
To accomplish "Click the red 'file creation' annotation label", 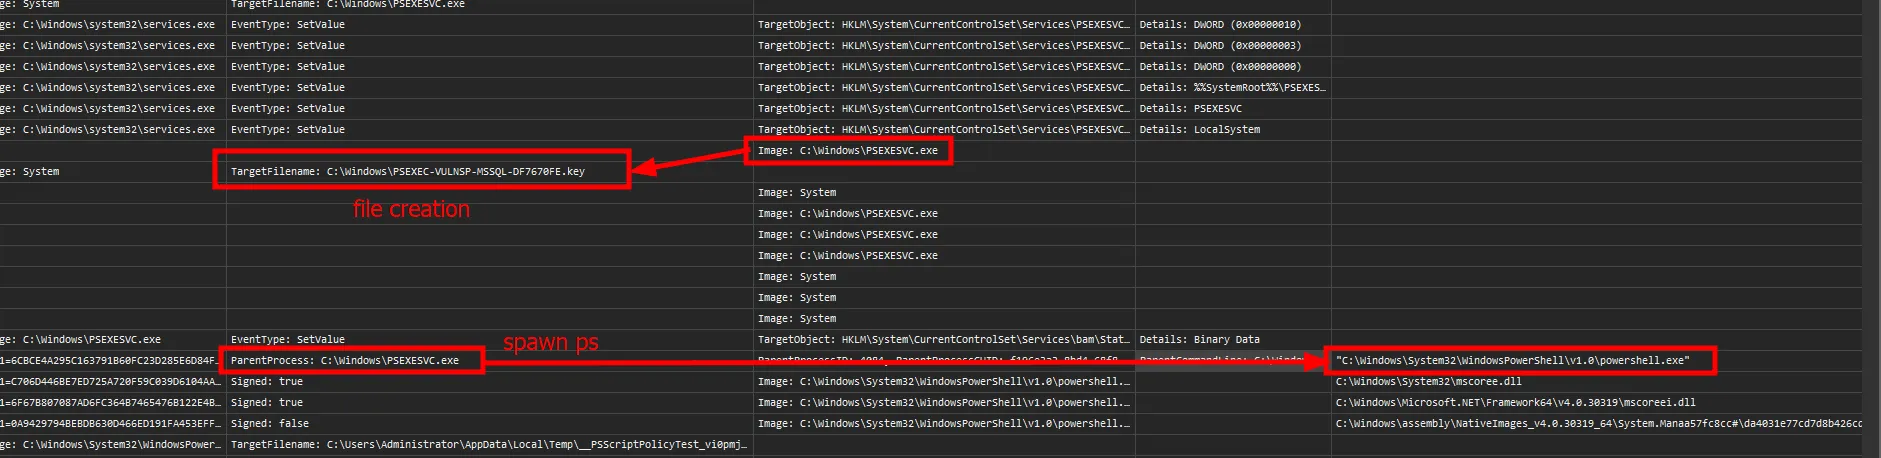I will [x=411, y=209].
